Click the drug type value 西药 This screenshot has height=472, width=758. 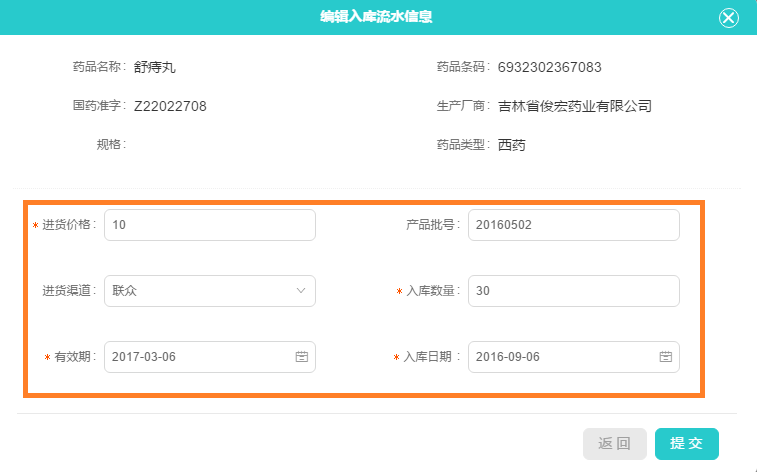[511, 145]
